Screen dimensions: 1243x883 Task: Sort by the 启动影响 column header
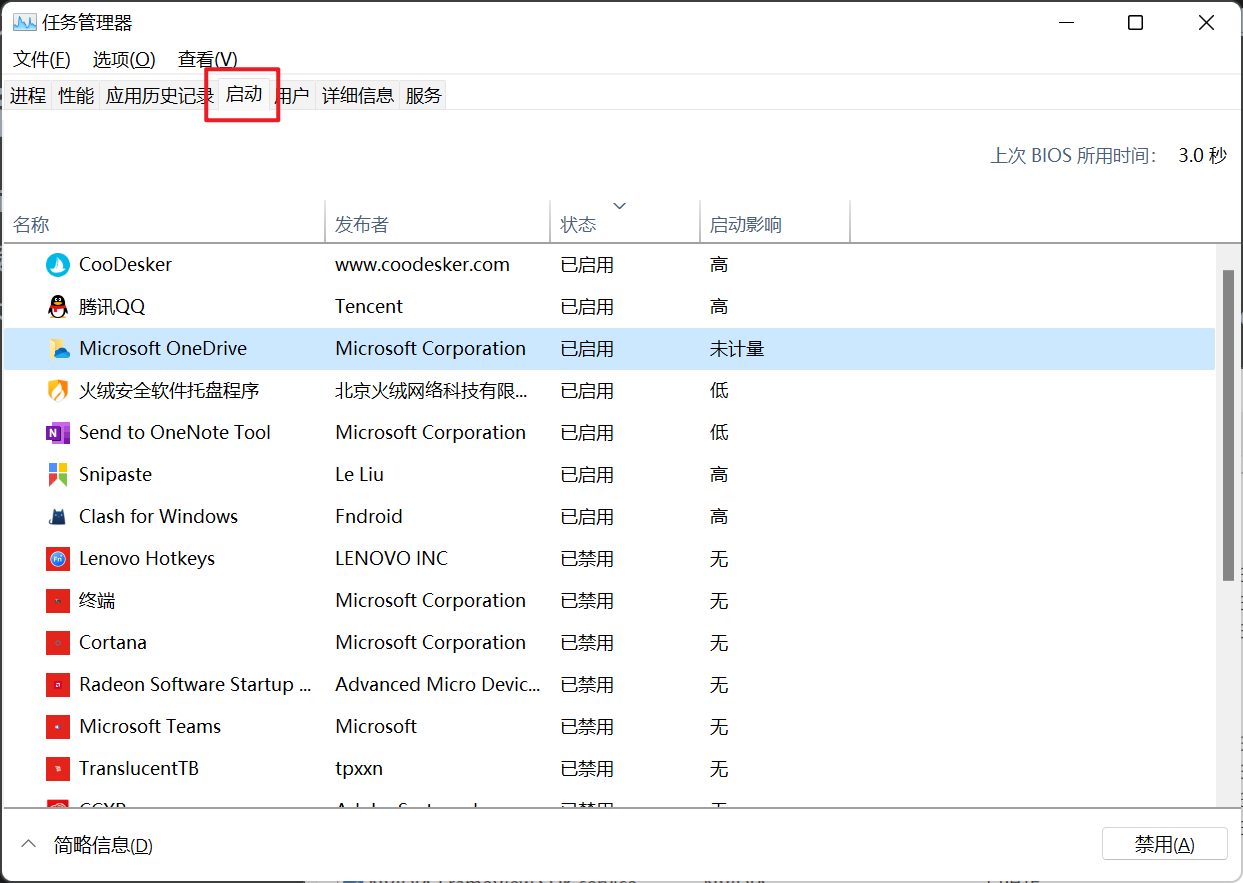pos(775,224)
